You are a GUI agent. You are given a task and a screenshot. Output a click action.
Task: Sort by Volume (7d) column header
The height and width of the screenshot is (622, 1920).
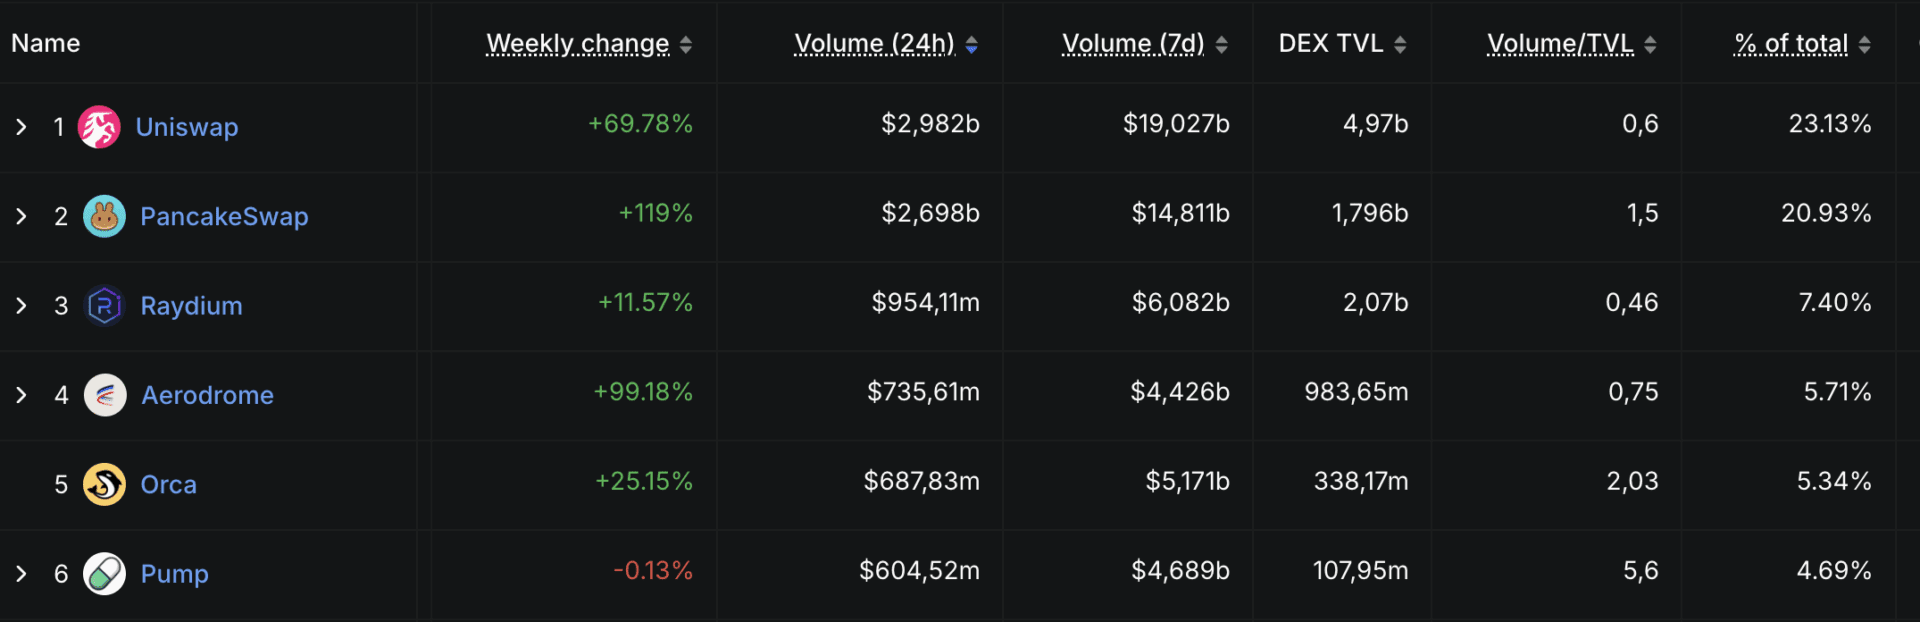[x=1132, y=44]
